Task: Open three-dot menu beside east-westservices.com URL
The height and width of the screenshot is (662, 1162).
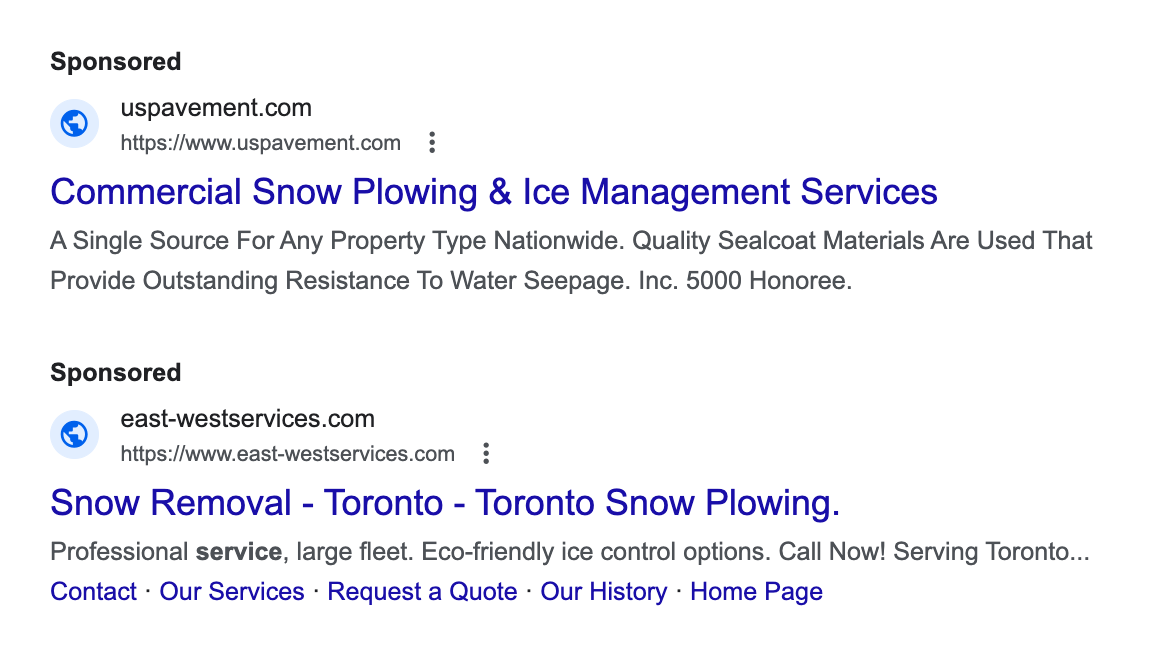Action: (486, 454)
